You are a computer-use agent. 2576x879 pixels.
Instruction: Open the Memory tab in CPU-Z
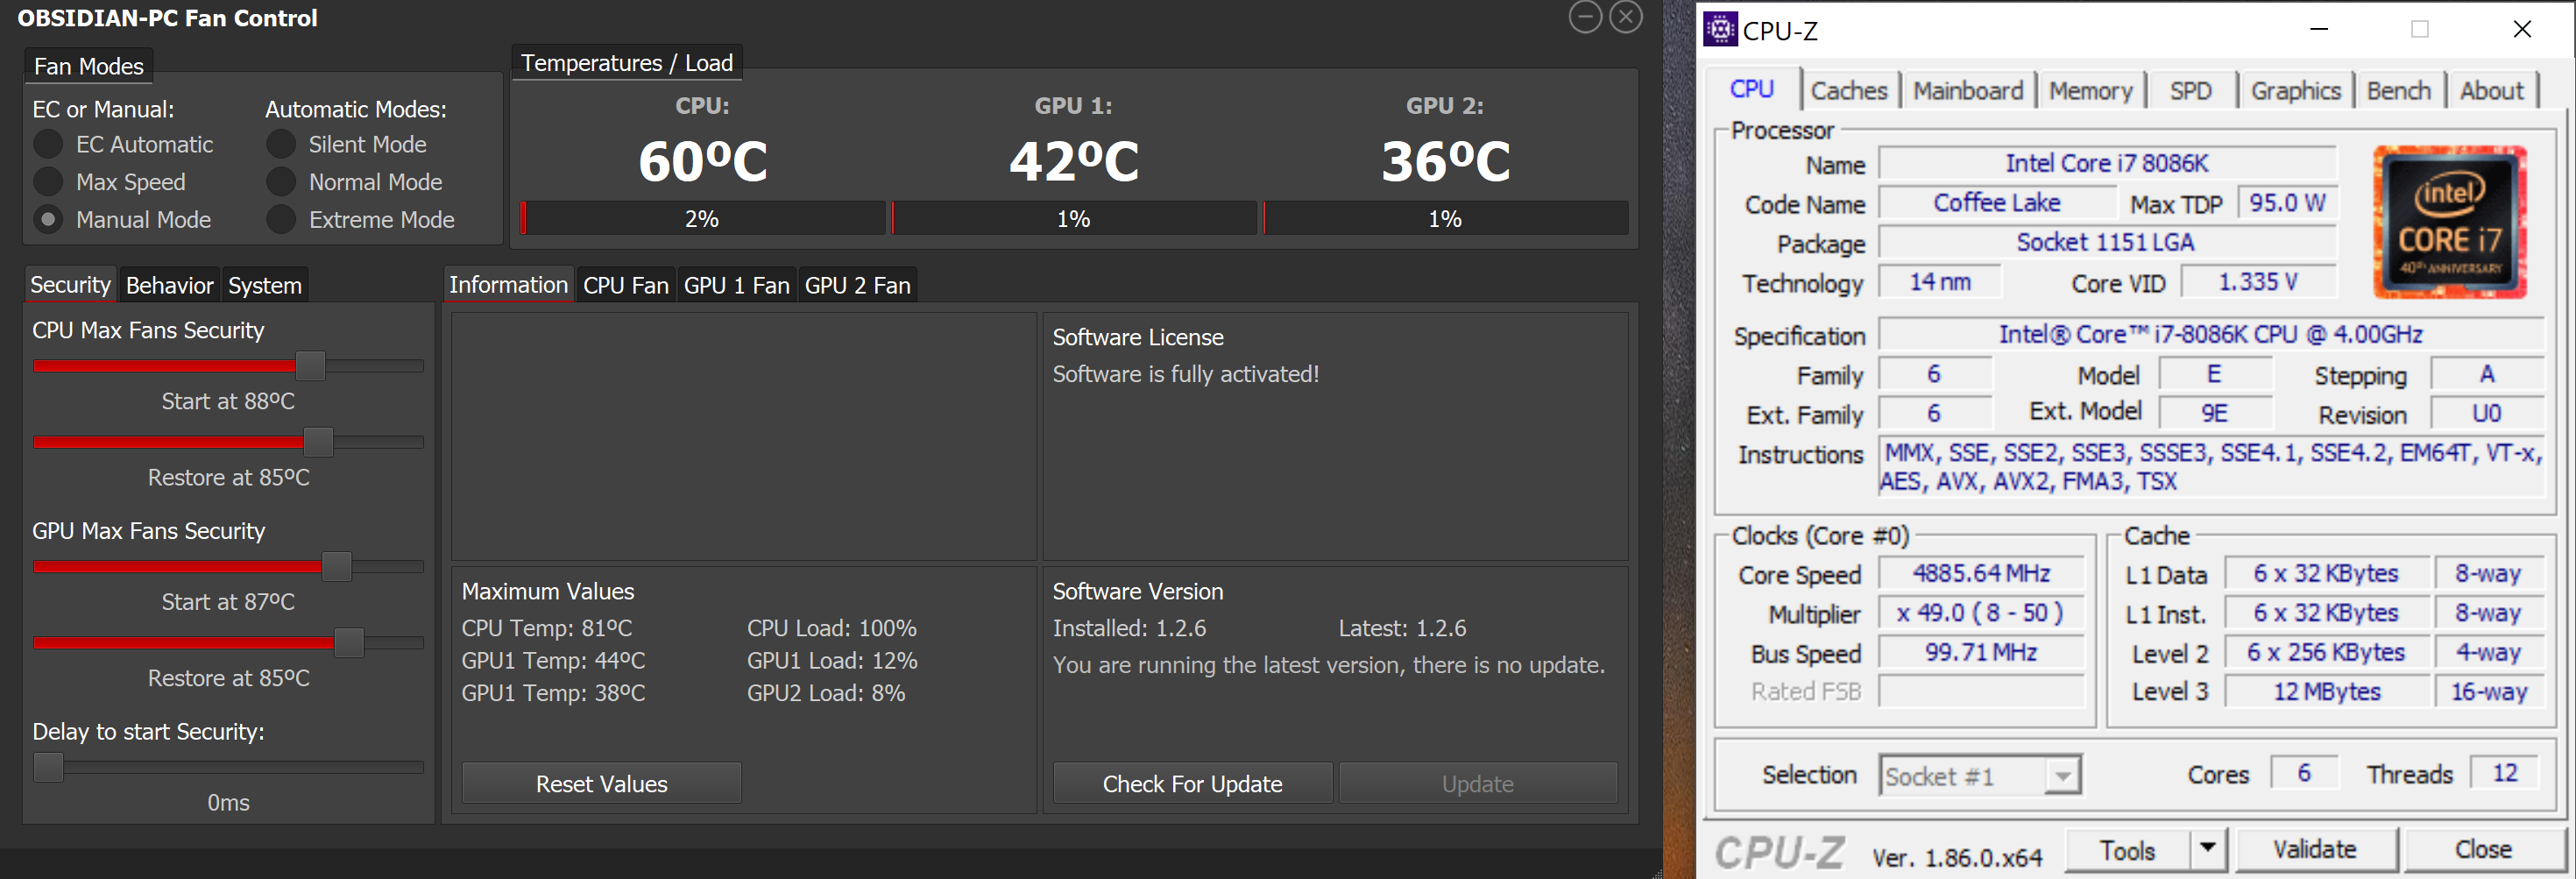click(2091, 91)
